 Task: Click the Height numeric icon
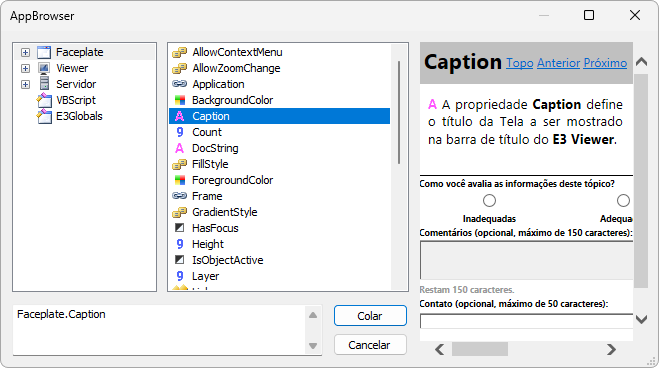[x=180, y=244]
